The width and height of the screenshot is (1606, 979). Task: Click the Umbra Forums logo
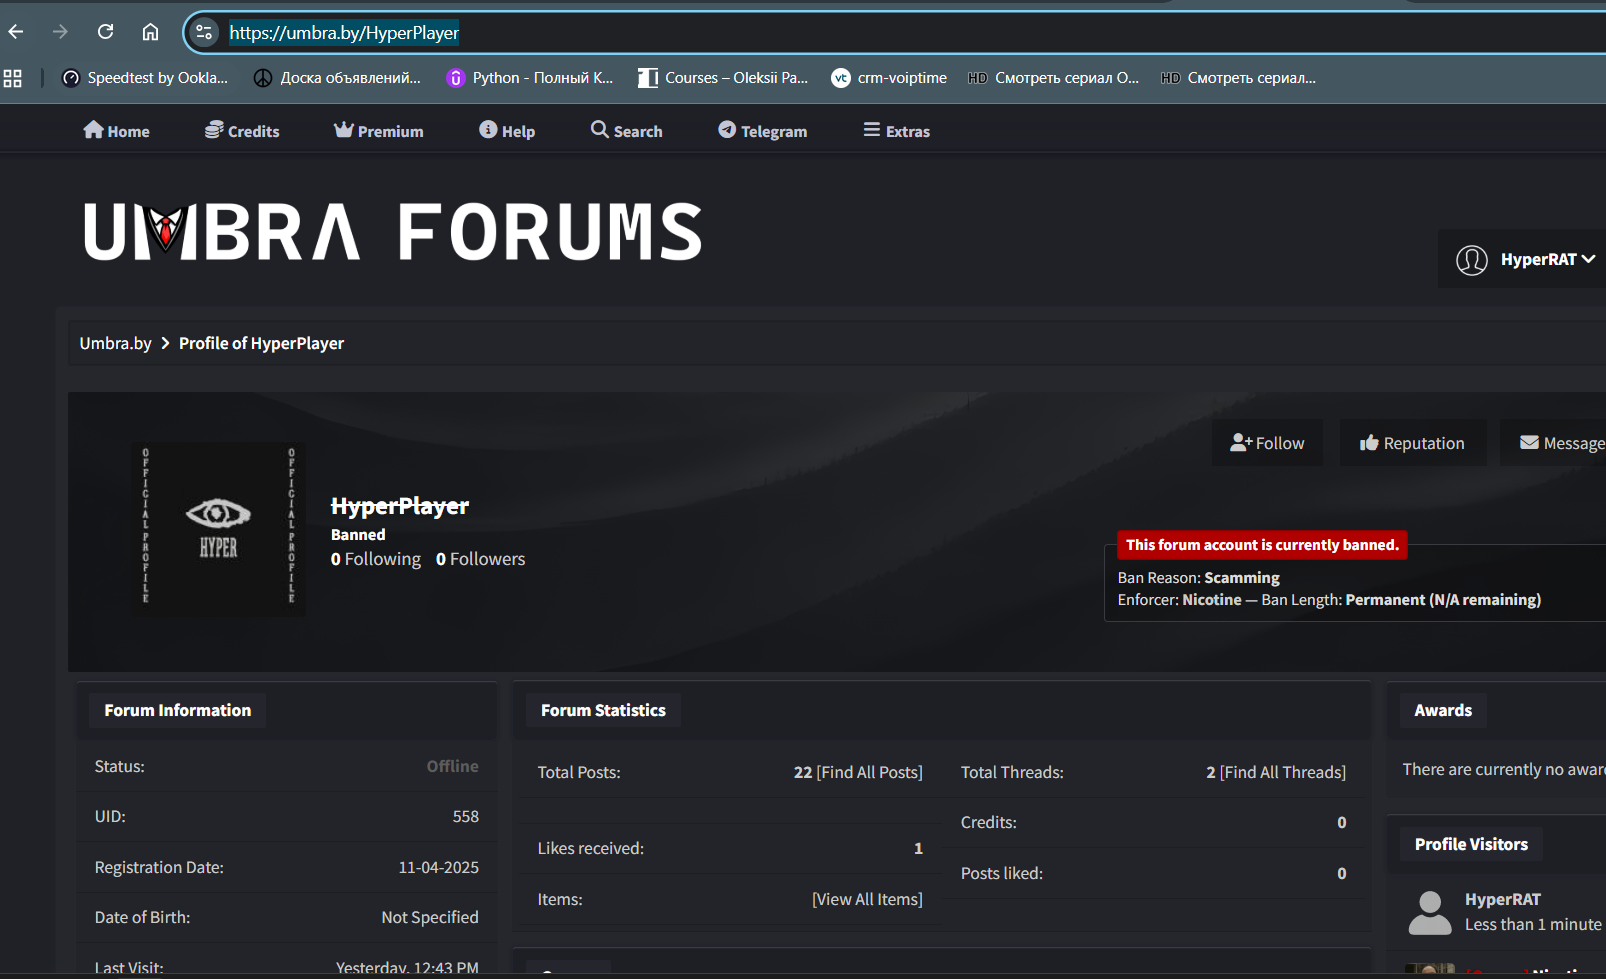[392, 232]
